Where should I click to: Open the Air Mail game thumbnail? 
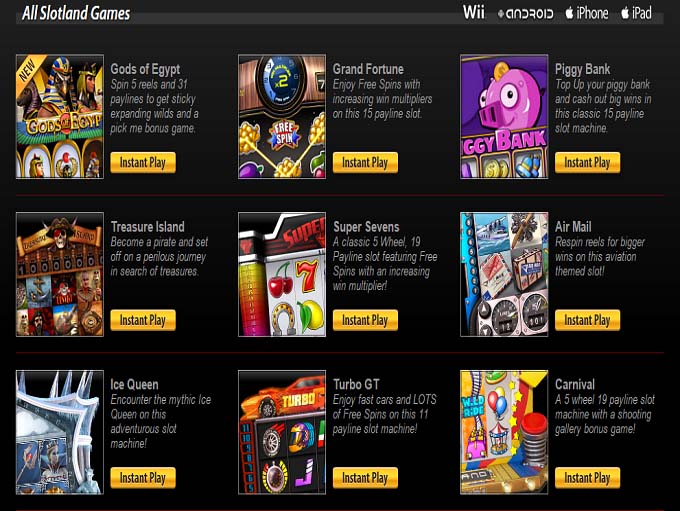coord(504,274)
